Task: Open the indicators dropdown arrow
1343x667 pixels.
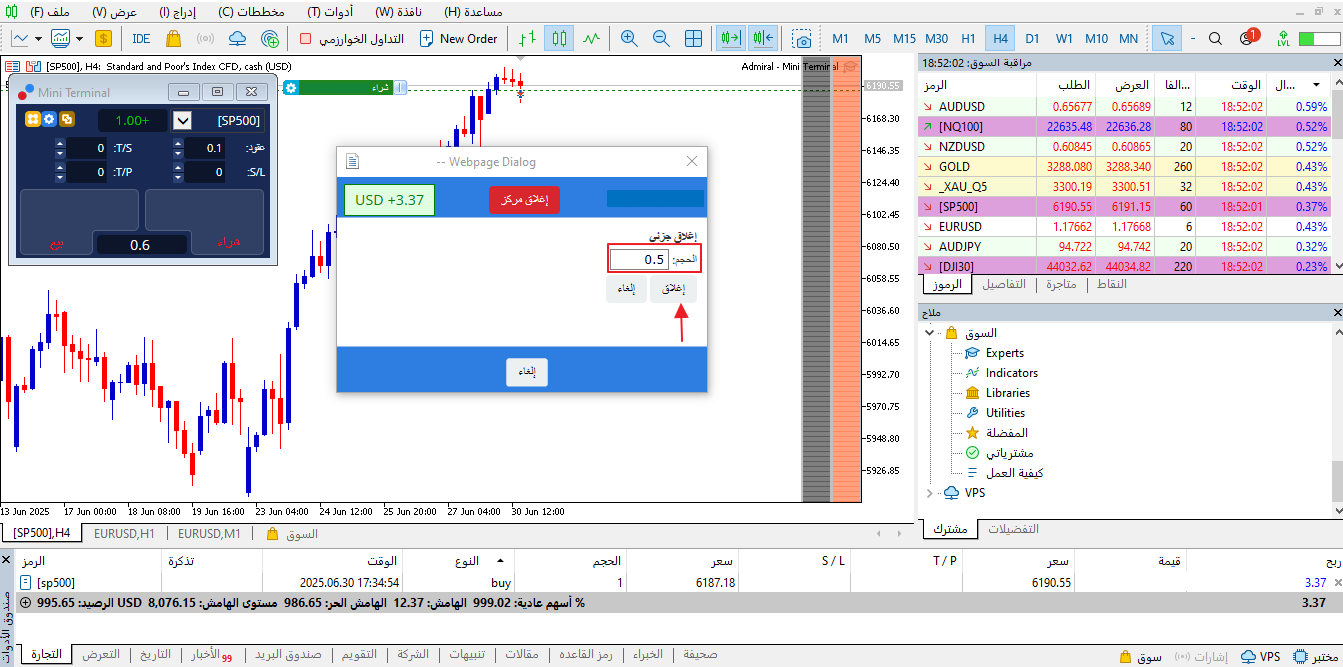Action: tap(78, 39)
